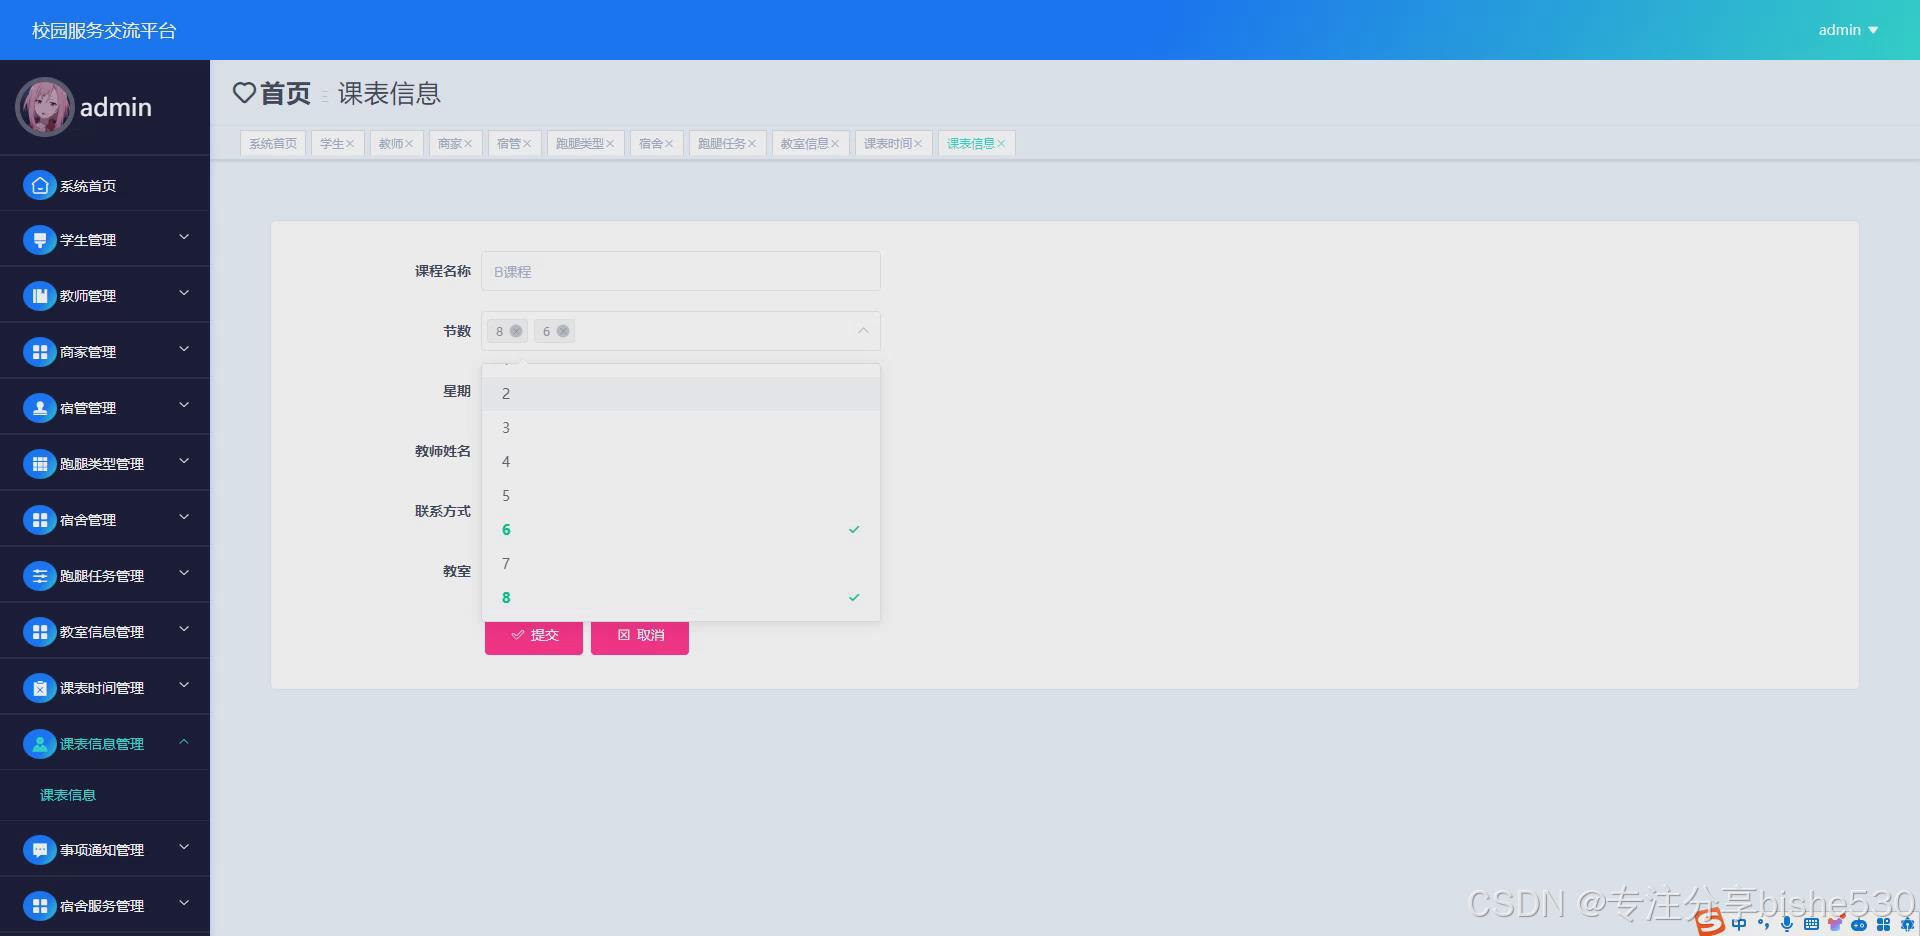Click the 教师姓名 field label
This screenshot has width=1920, height=936.
tap(443, 451)
